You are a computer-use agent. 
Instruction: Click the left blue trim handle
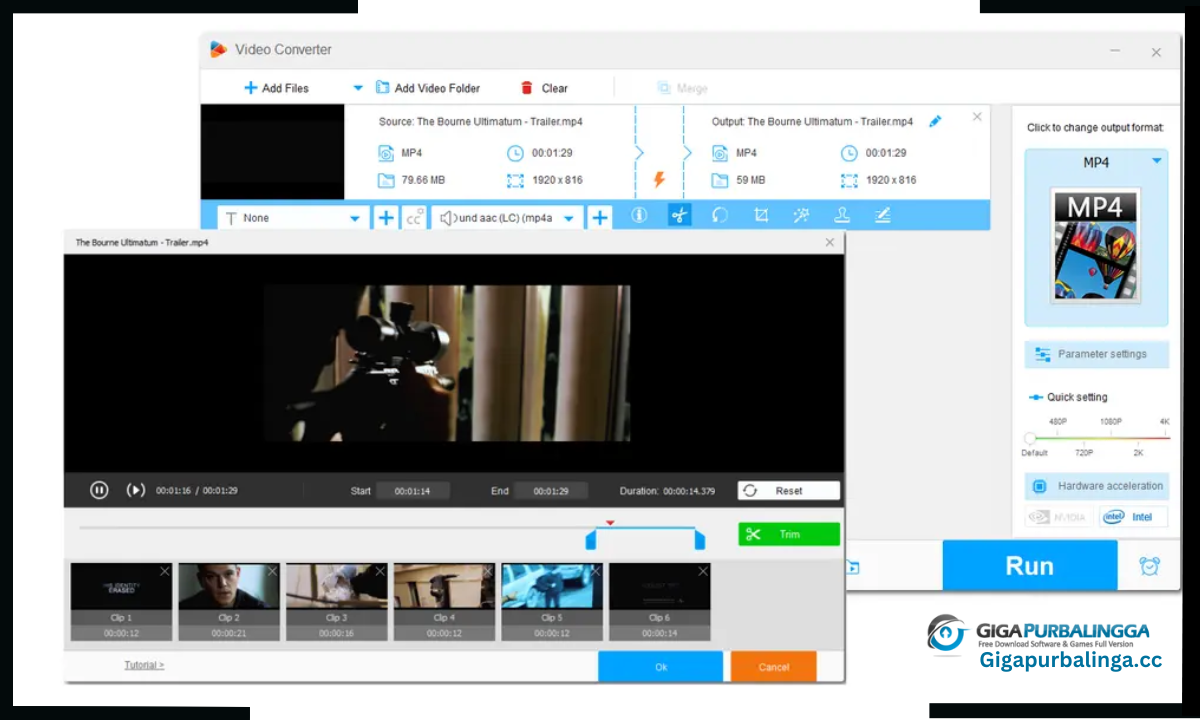[x=591, y=540]
